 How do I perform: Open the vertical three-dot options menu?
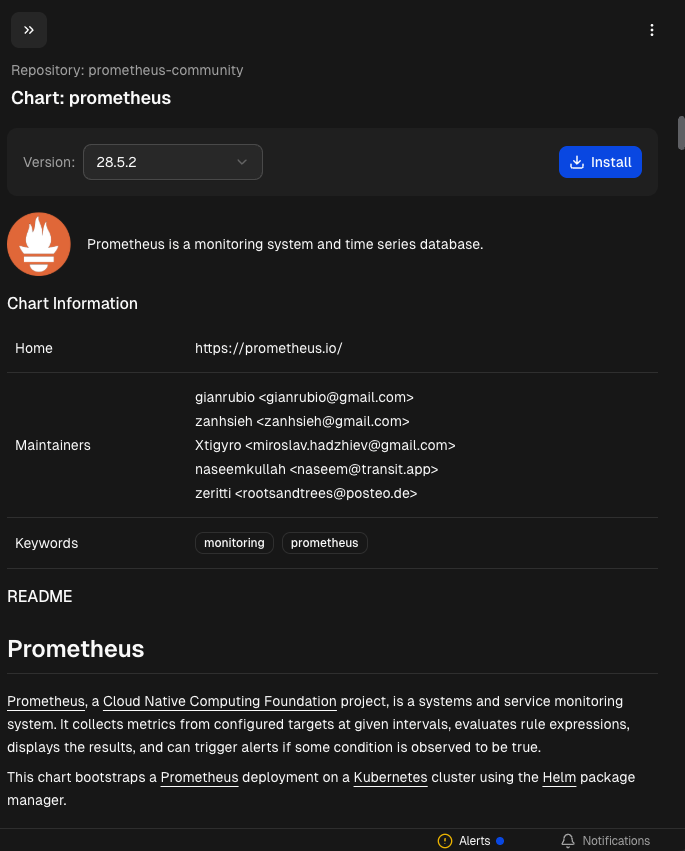click(652, 30)
